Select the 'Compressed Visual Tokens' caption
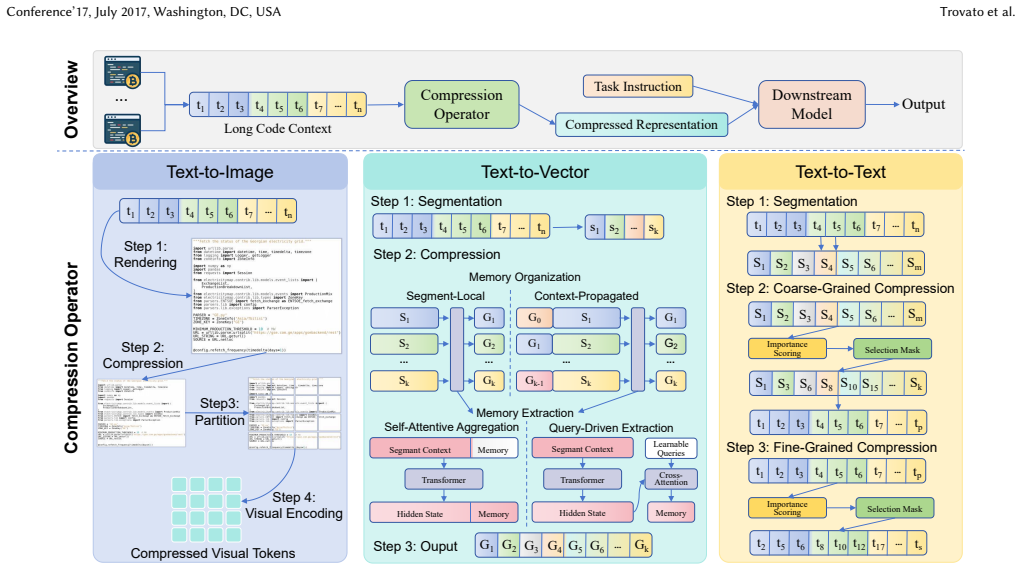This screenshot has width=1021, height=570. click(x=213, y=553)
